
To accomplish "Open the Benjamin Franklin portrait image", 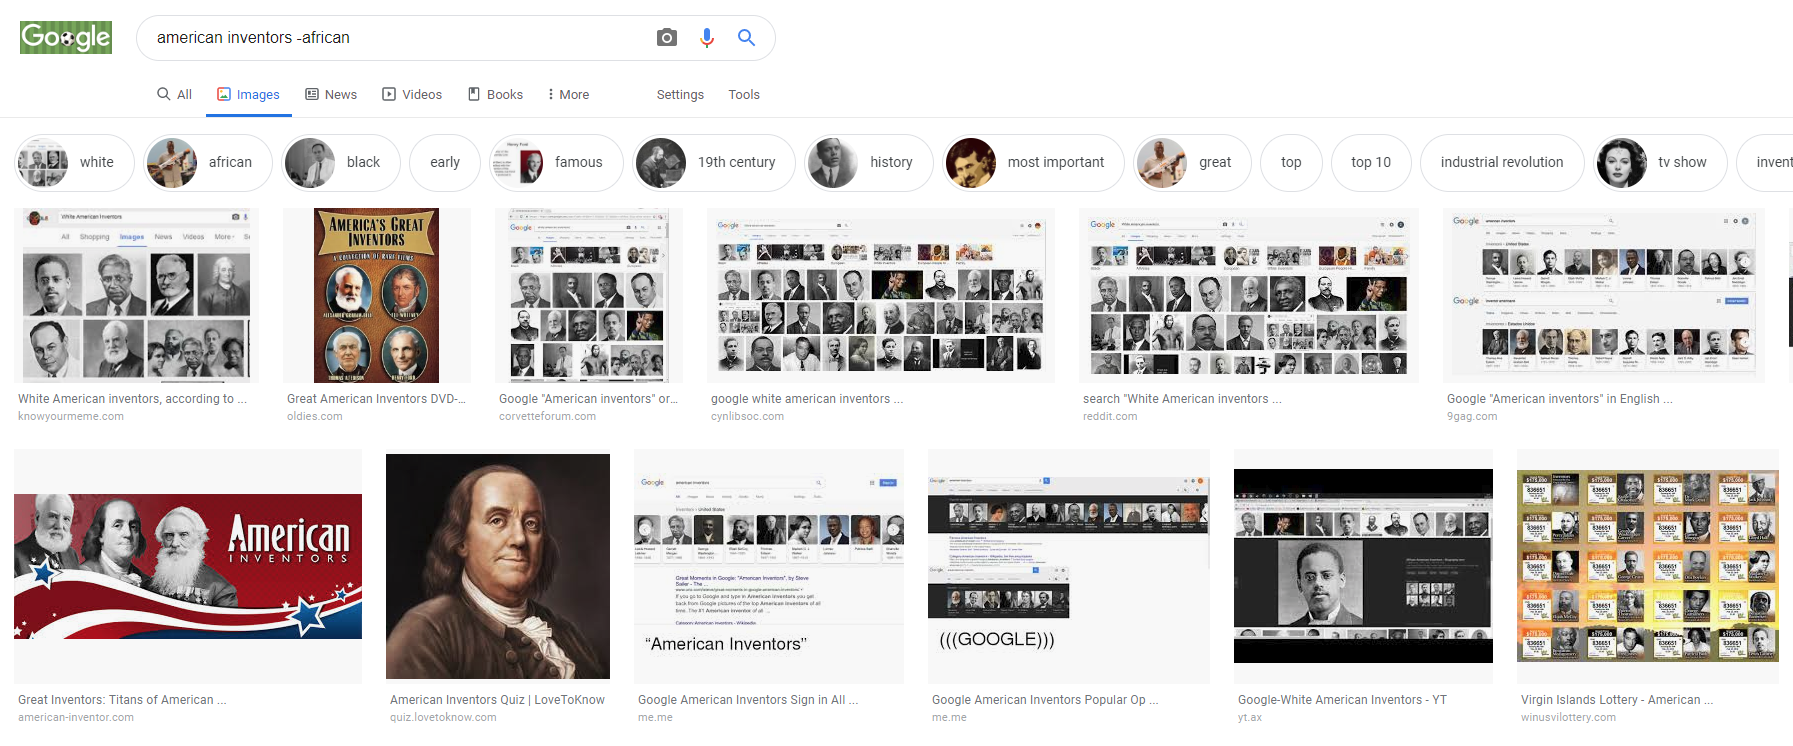I will click(x=498, y=566).
